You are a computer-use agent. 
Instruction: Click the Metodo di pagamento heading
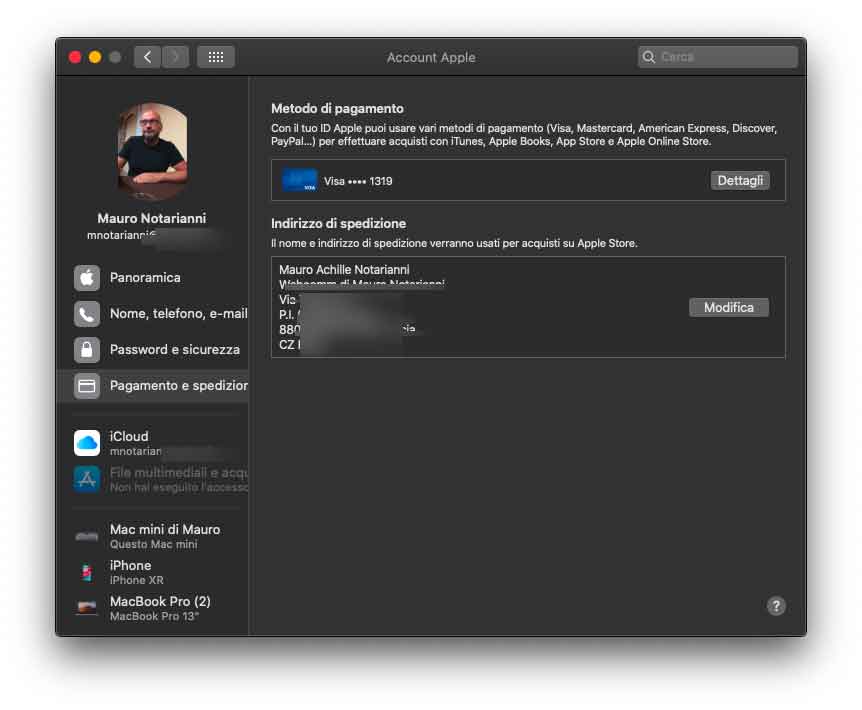coord(337,109)
